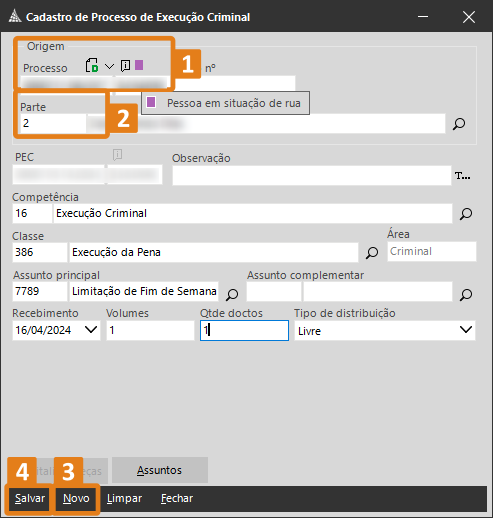493x518 pixels.
Task: Open the Observação text editor T... button
Action: (x=463, y=176)
